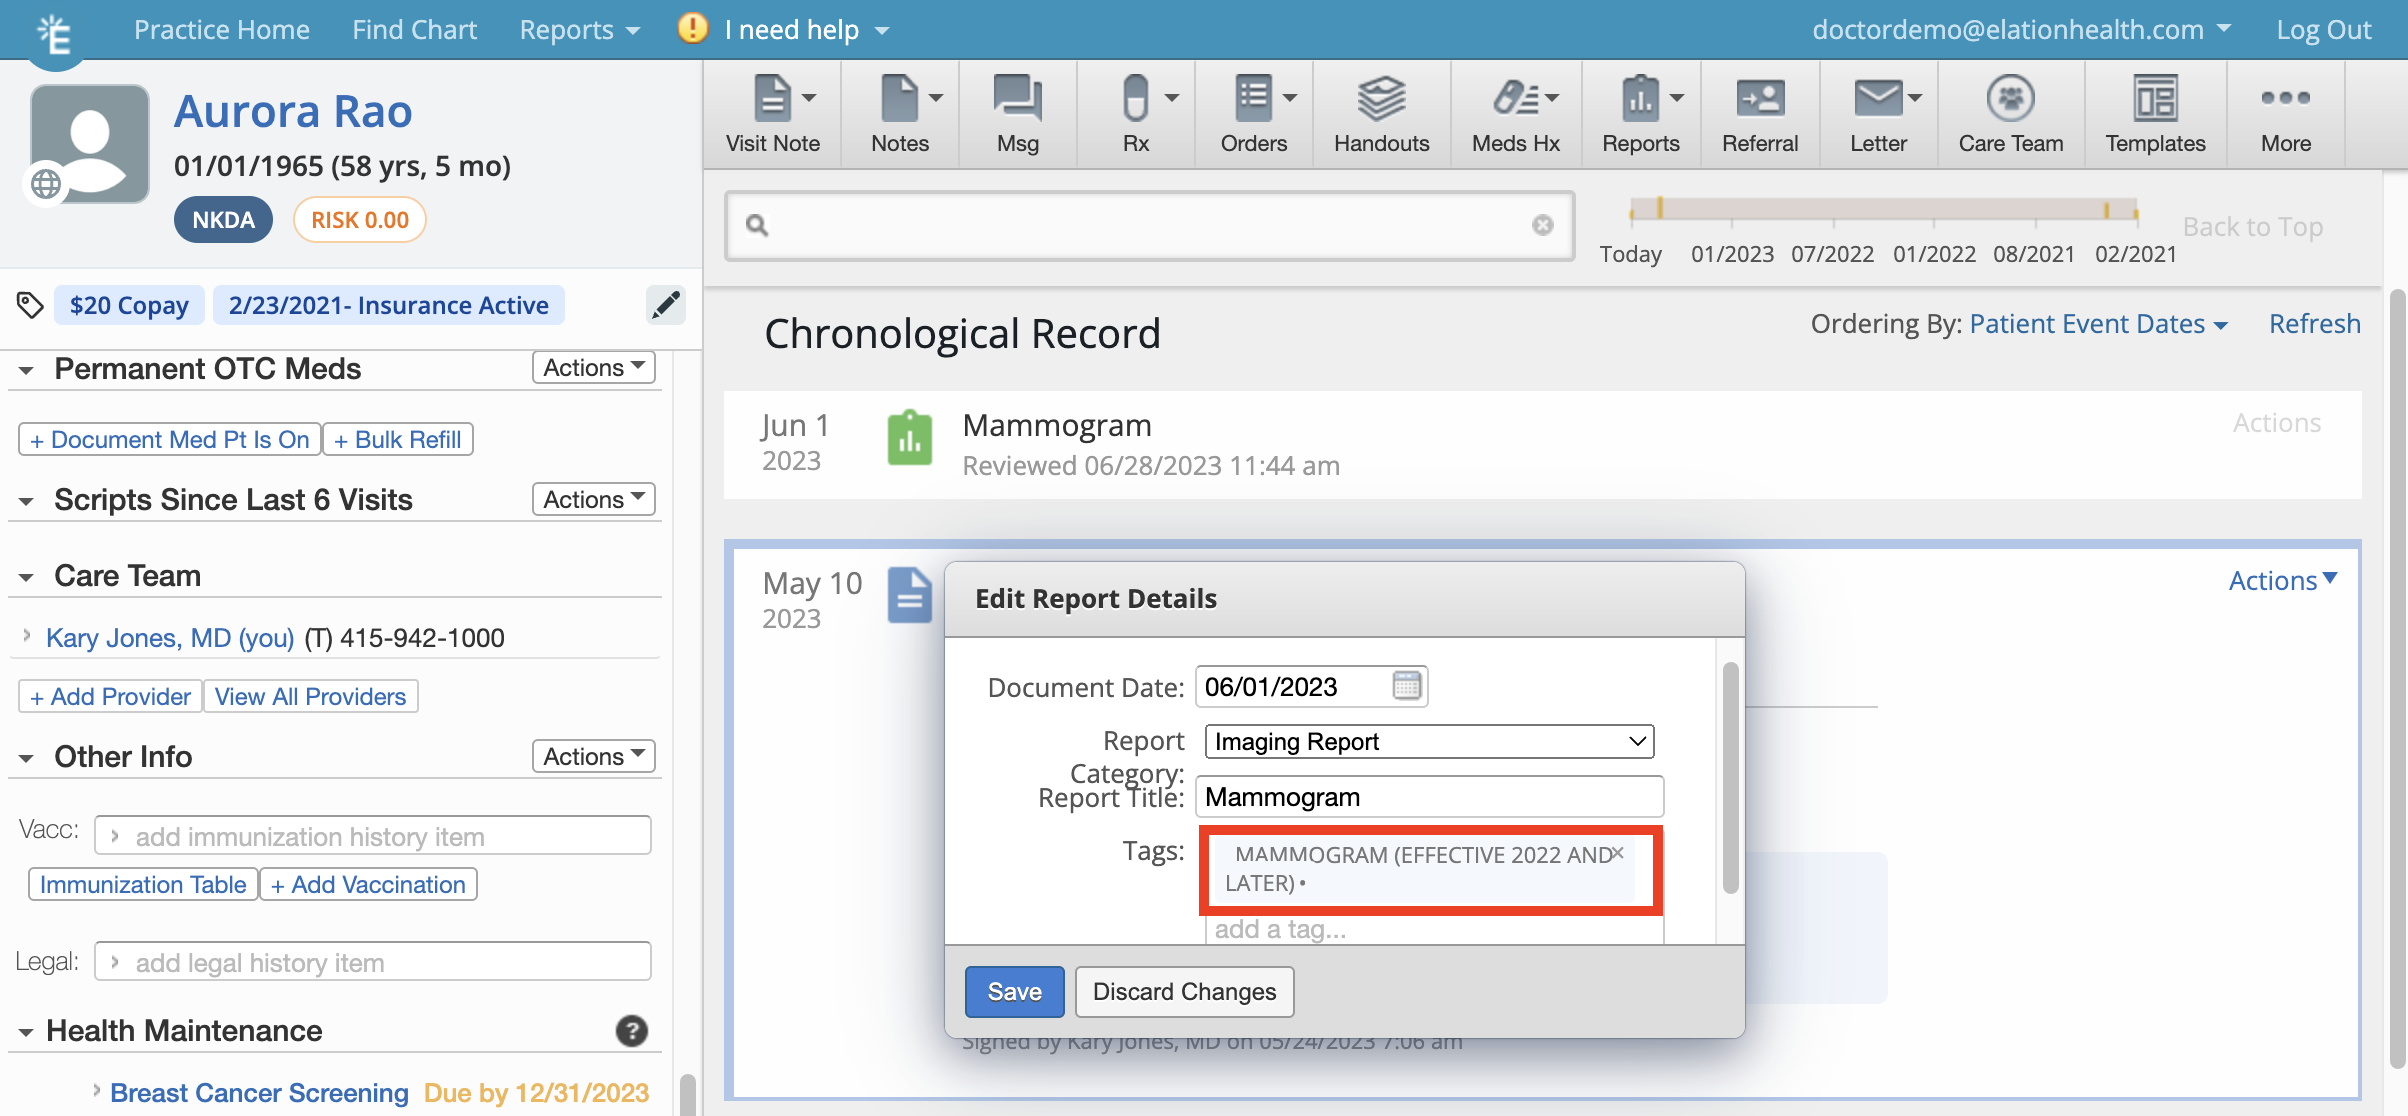Click the Report Title input field

coord(1428,797)
